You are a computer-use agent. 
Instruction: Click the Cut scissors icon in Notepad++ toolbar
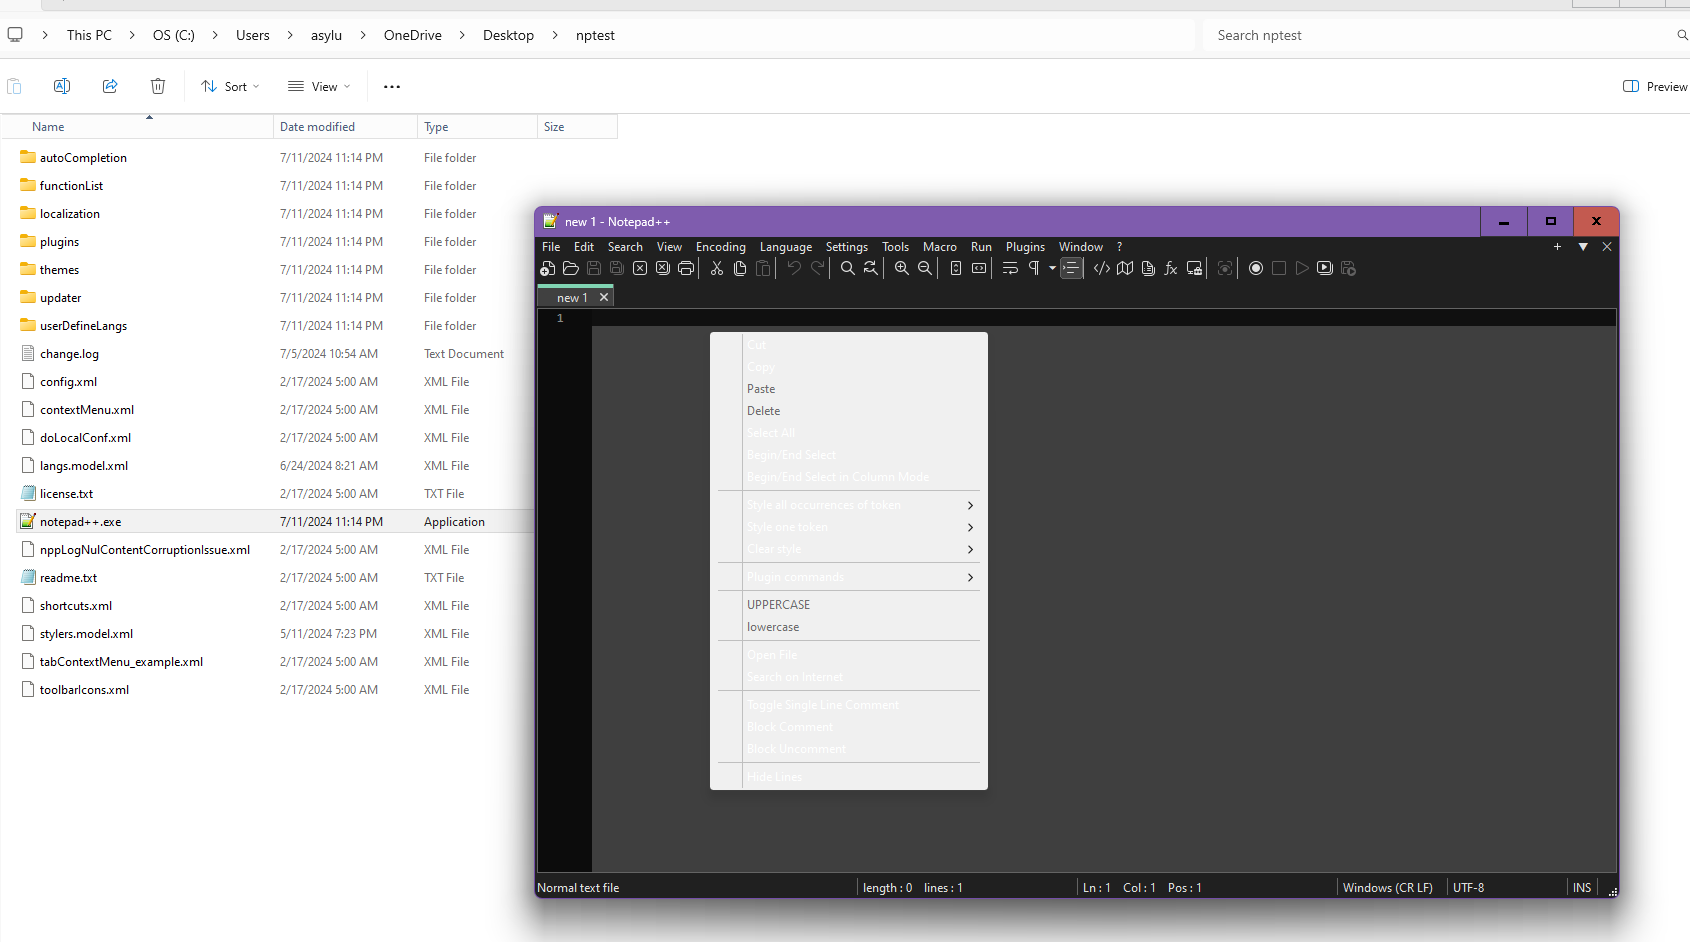coord(717,268)
